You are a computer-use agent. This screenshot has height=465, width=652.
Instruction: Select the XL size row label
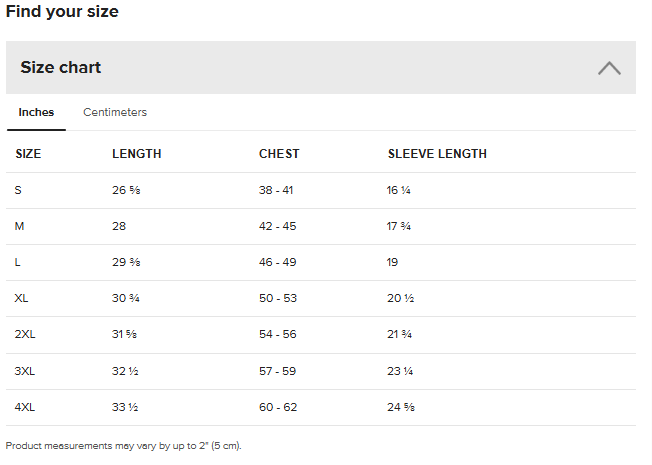tap(22, 299)
